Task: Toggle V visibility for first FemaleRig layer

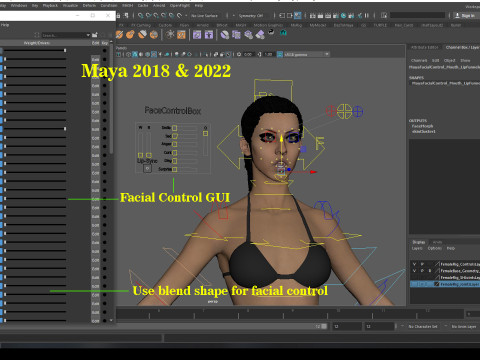Action: [415, 264]
